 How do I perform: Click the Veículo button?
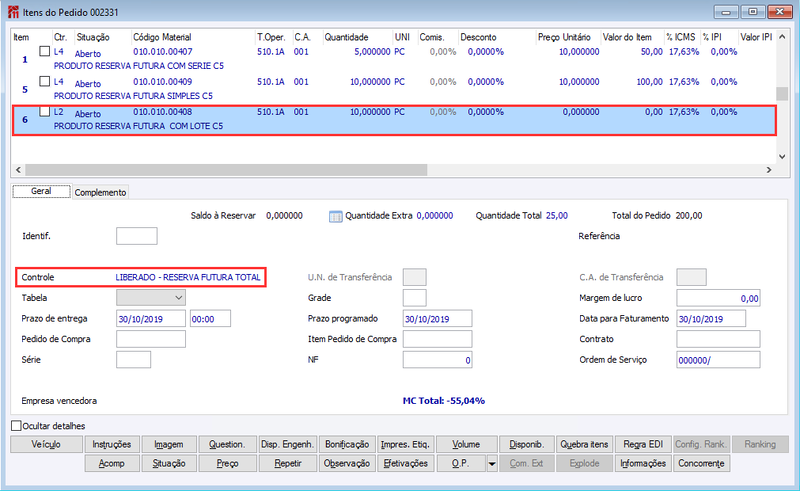[46, 445]
